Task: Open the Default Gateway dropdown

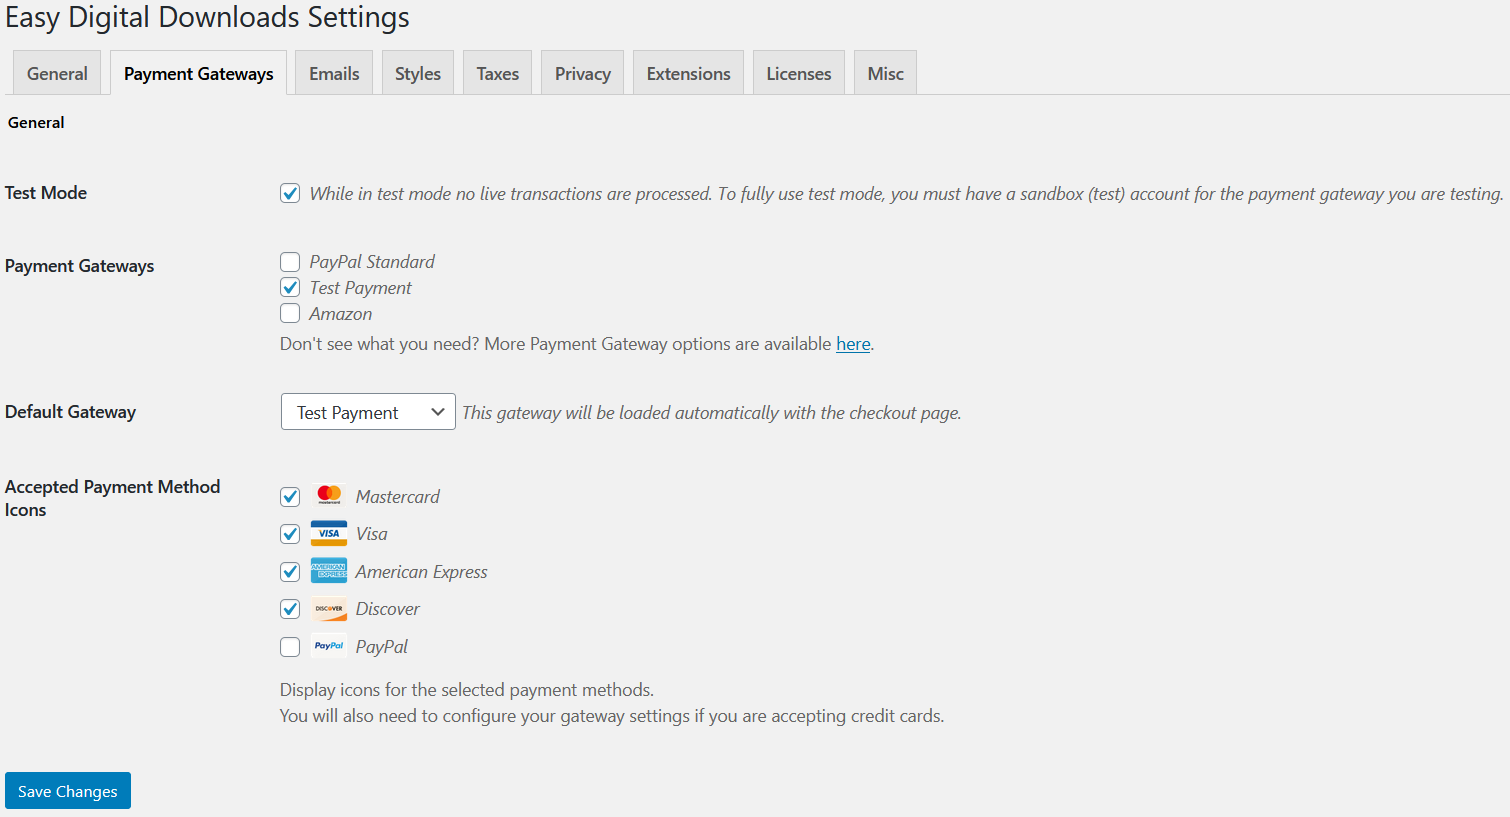Action: click(368, 412)
